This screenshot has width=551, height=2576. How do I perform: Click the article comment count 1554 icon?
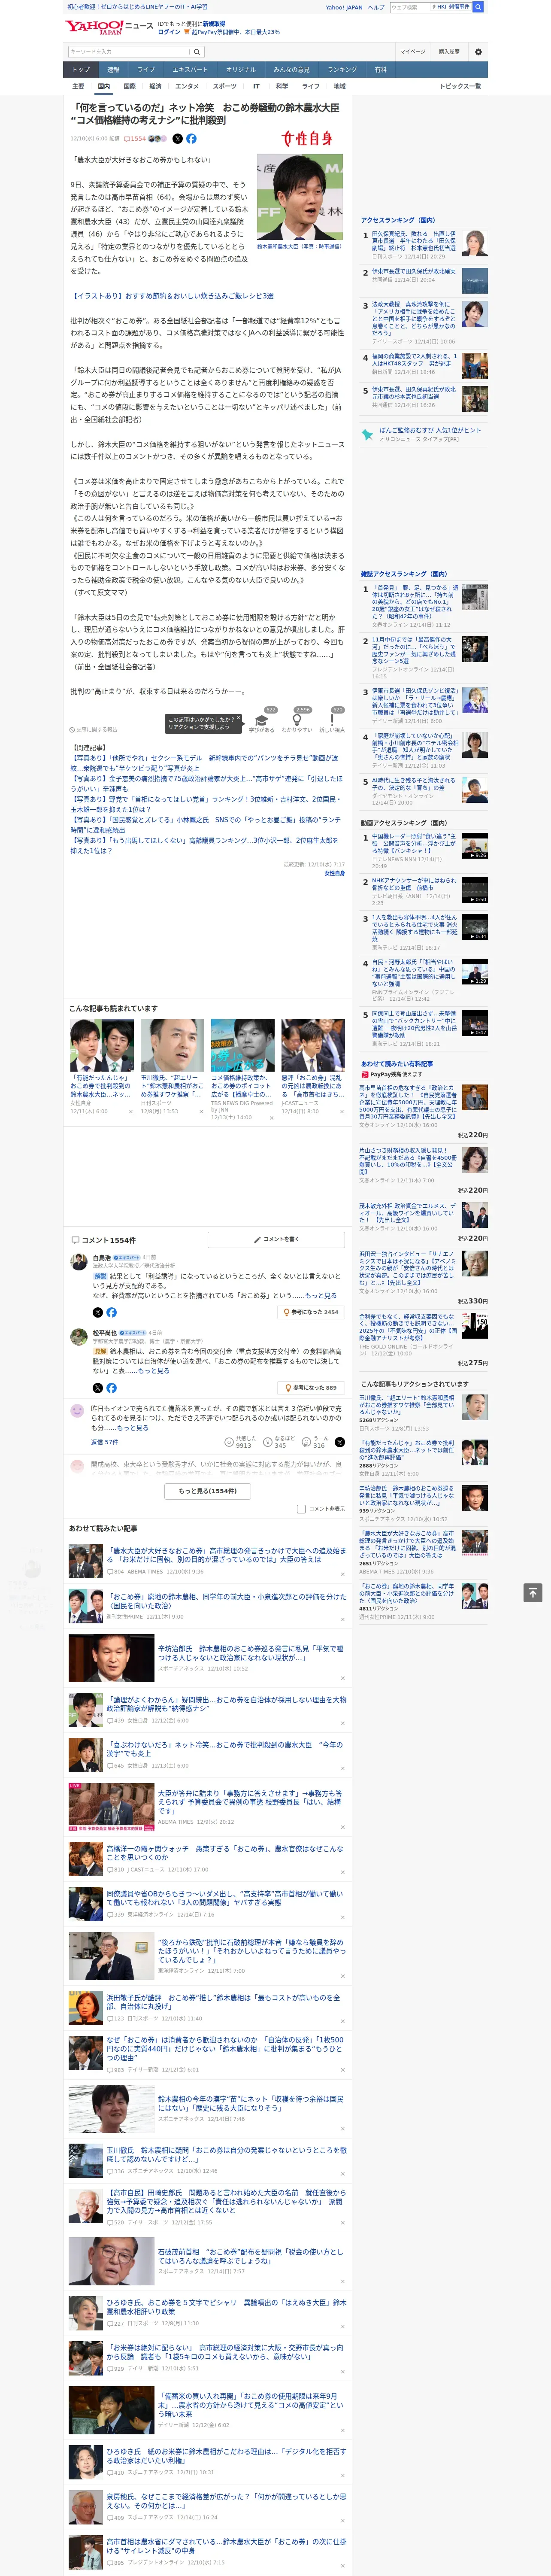click(135, 139)
